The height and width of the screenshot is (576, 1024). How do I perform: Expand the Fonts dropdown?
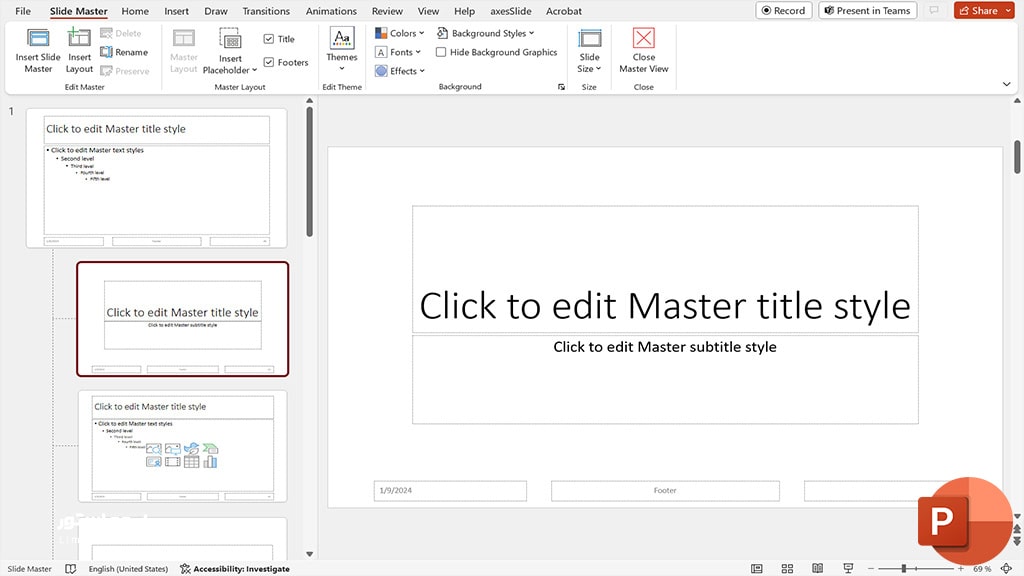coord(398,52)
